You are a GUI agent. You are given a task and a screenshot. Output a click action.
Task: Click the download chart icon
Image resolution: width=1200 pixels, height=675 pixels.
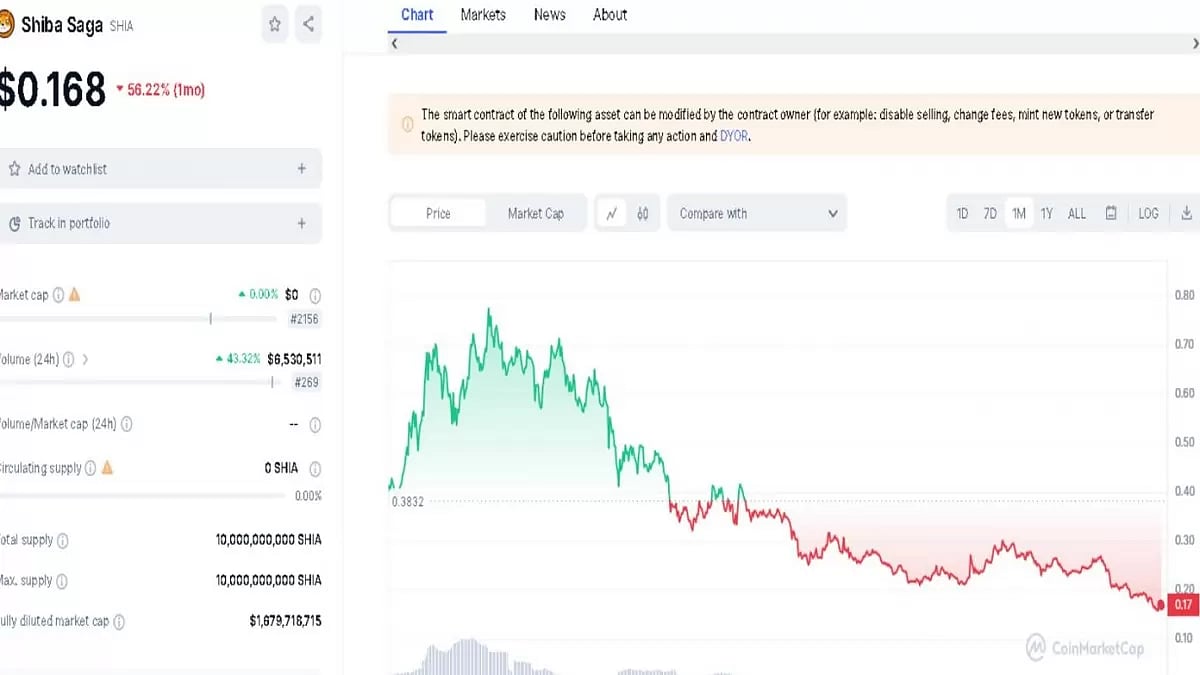pyautogui.click(x=1186, y=213)
